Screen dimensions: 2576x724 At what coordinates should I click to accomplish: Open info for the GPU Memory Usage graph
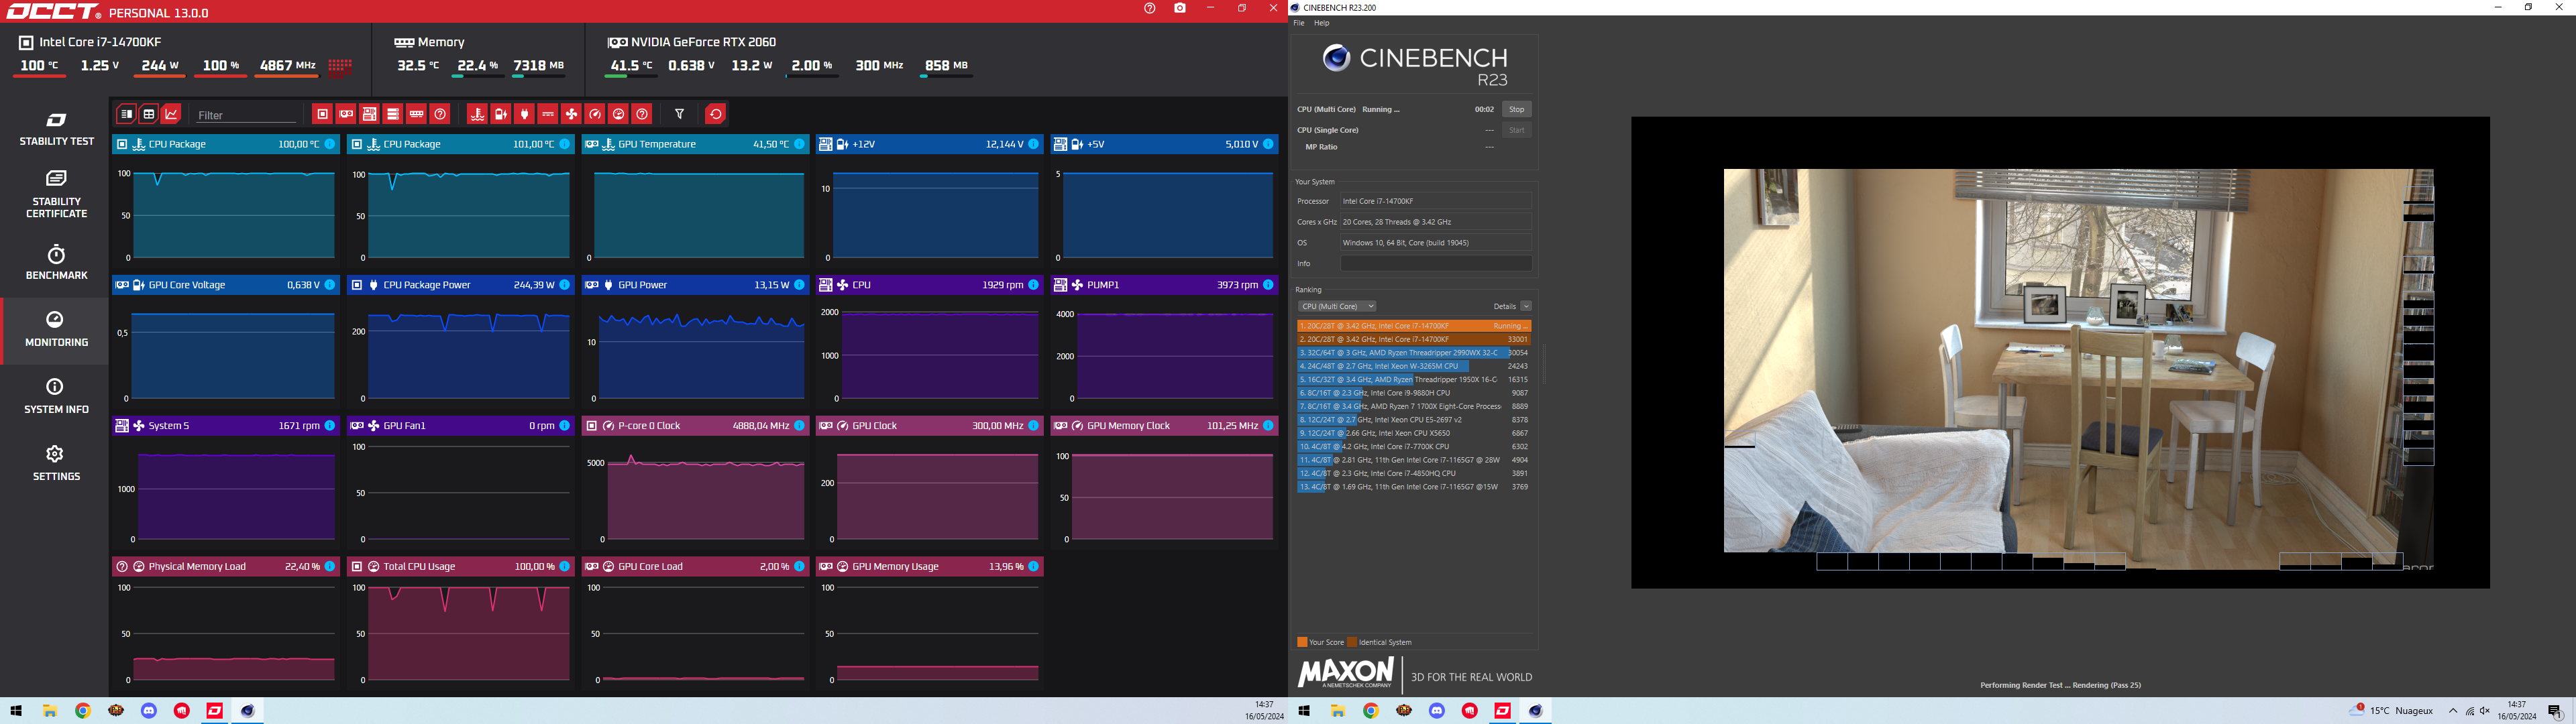pyautogui.click(x=1034, y=567)
